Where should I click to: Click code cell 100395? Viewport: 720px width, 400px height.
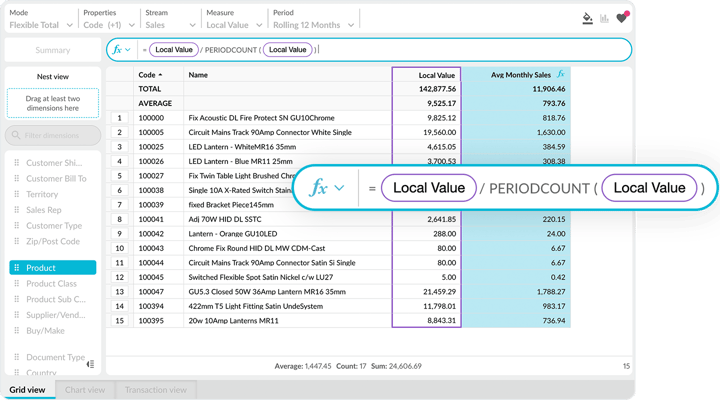158,321
